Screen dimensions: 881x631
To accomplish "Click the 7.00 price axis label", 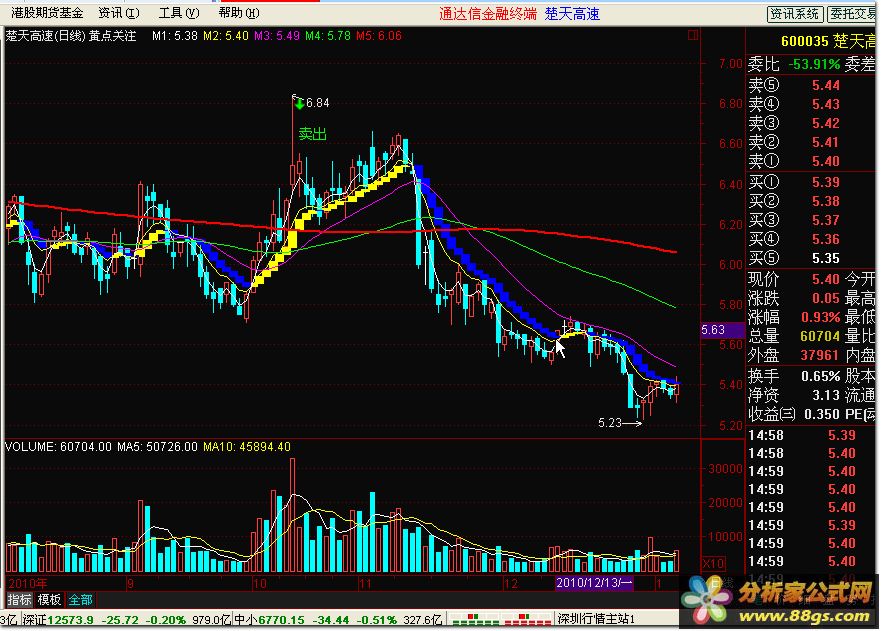I will tap(731, 63).
